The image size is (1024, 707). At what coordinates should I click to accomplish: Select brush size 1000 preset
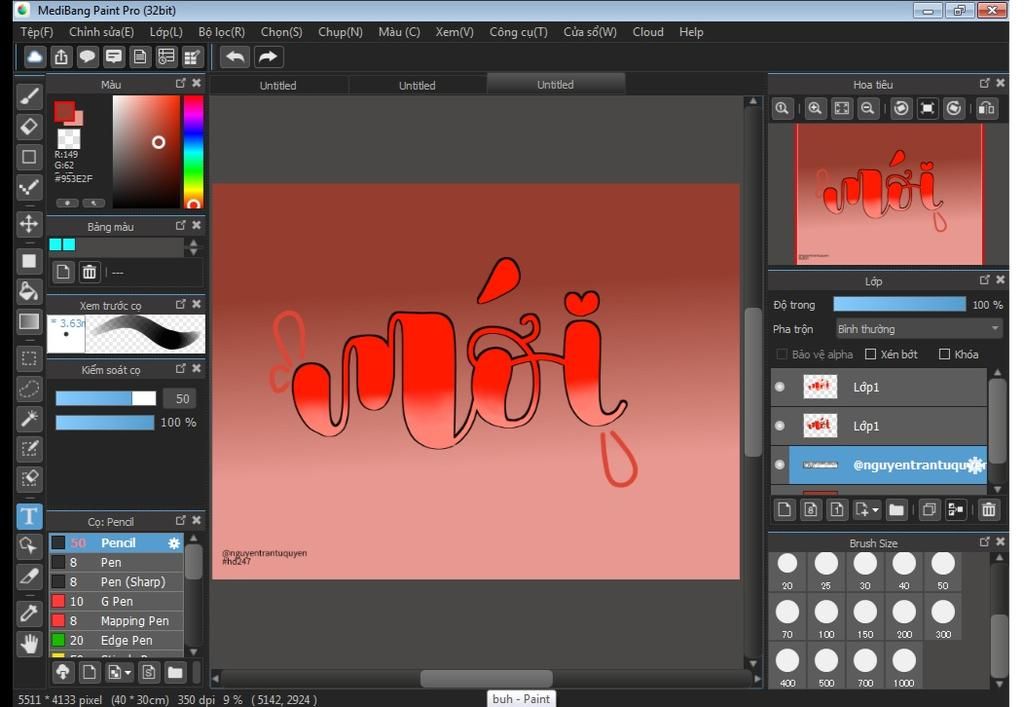[904, 668]
